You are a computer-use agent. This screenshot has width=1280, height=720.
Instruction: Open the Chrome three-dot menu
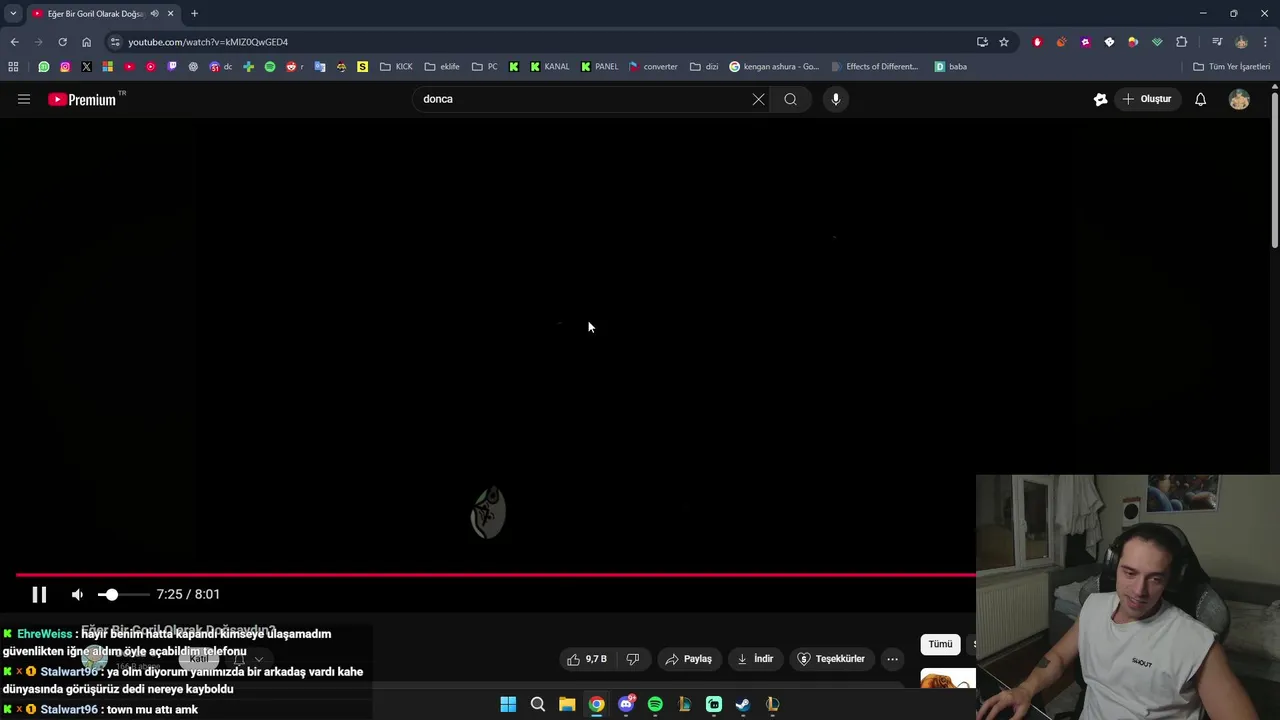[x=1265, y=42]
